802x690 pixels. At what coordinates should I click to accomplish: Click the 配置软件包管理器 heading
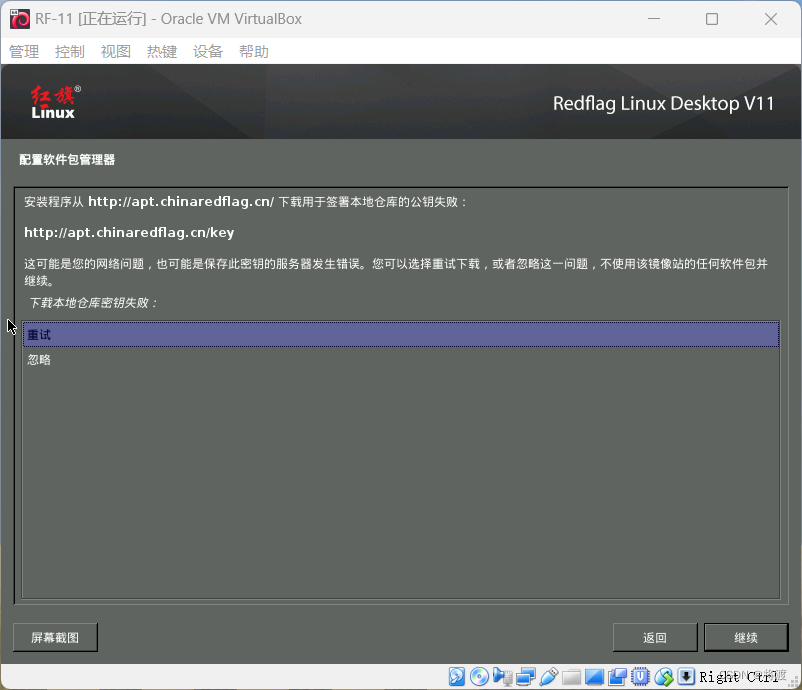67,160
